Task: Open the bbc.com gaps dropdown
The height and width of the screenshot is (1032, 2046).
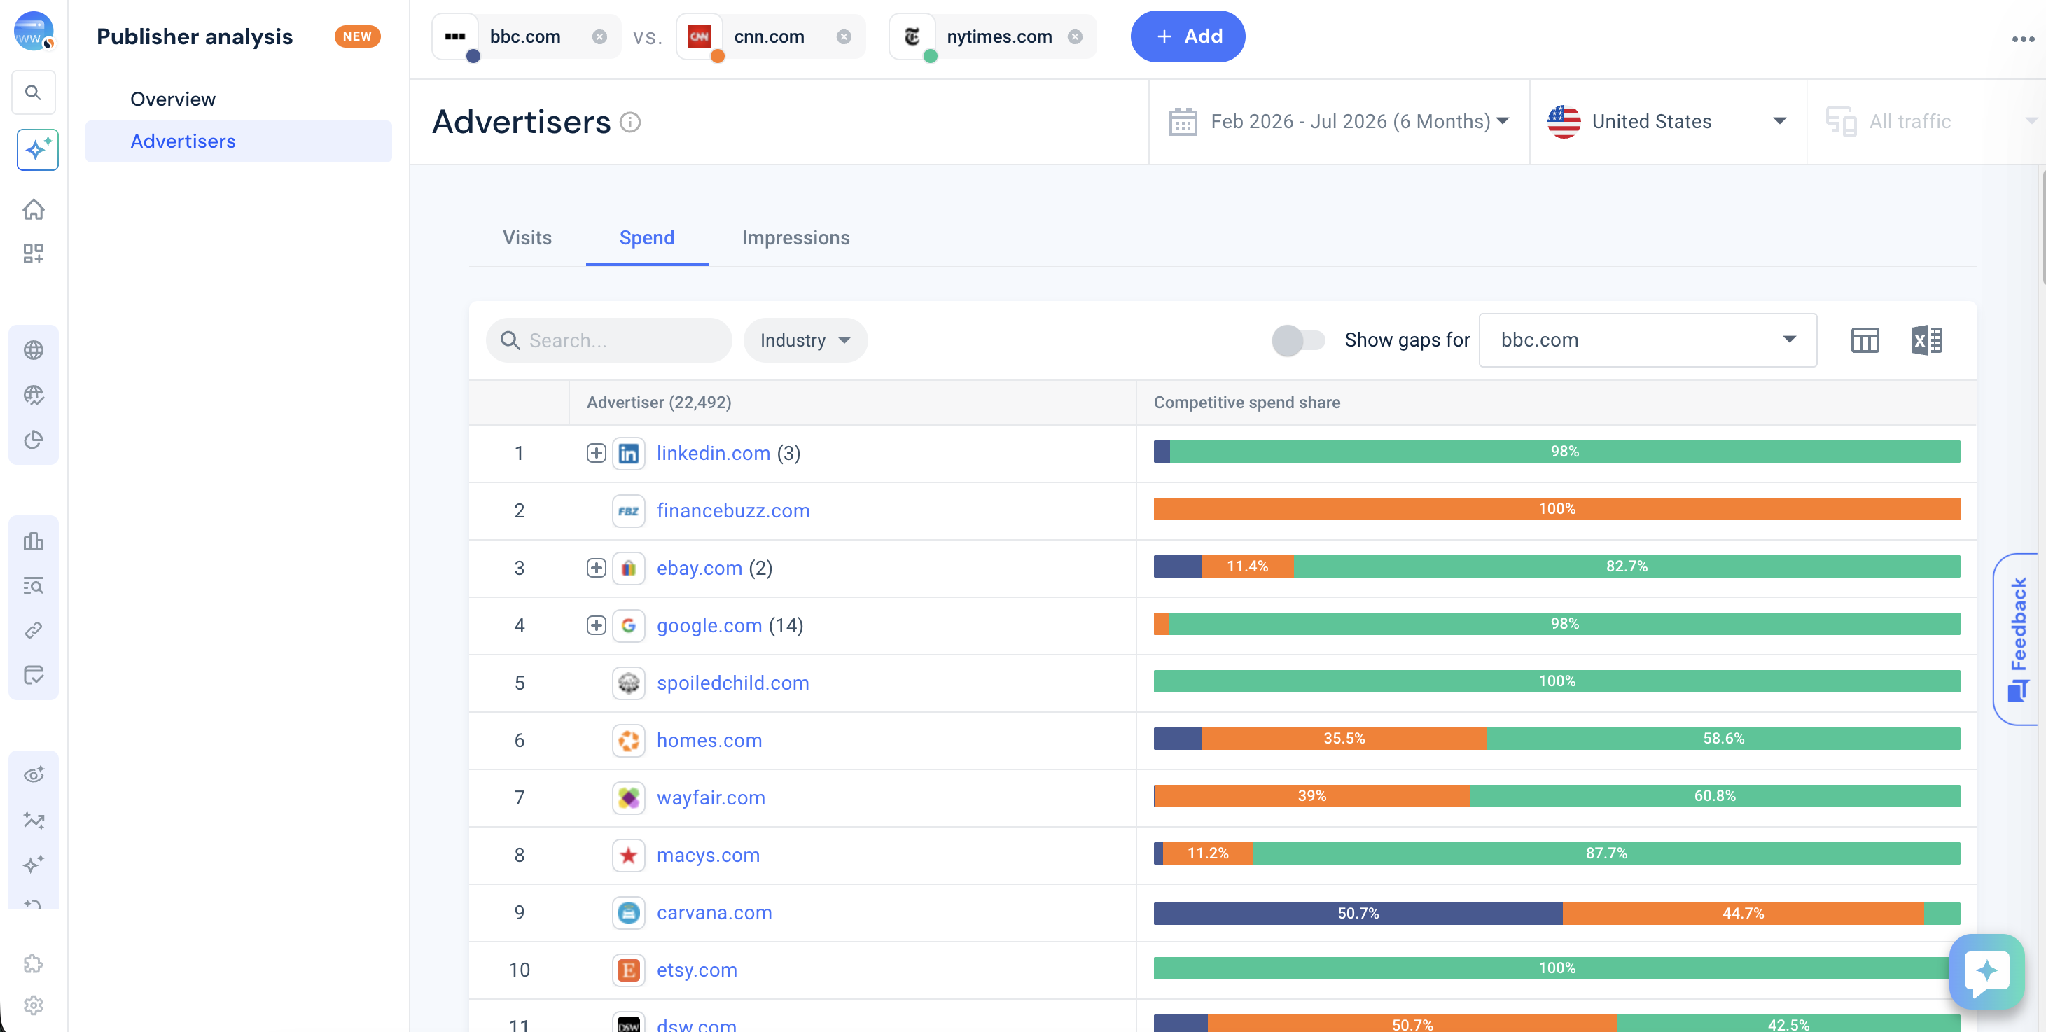Action: pyautogui.click(x=1648, y=341)
